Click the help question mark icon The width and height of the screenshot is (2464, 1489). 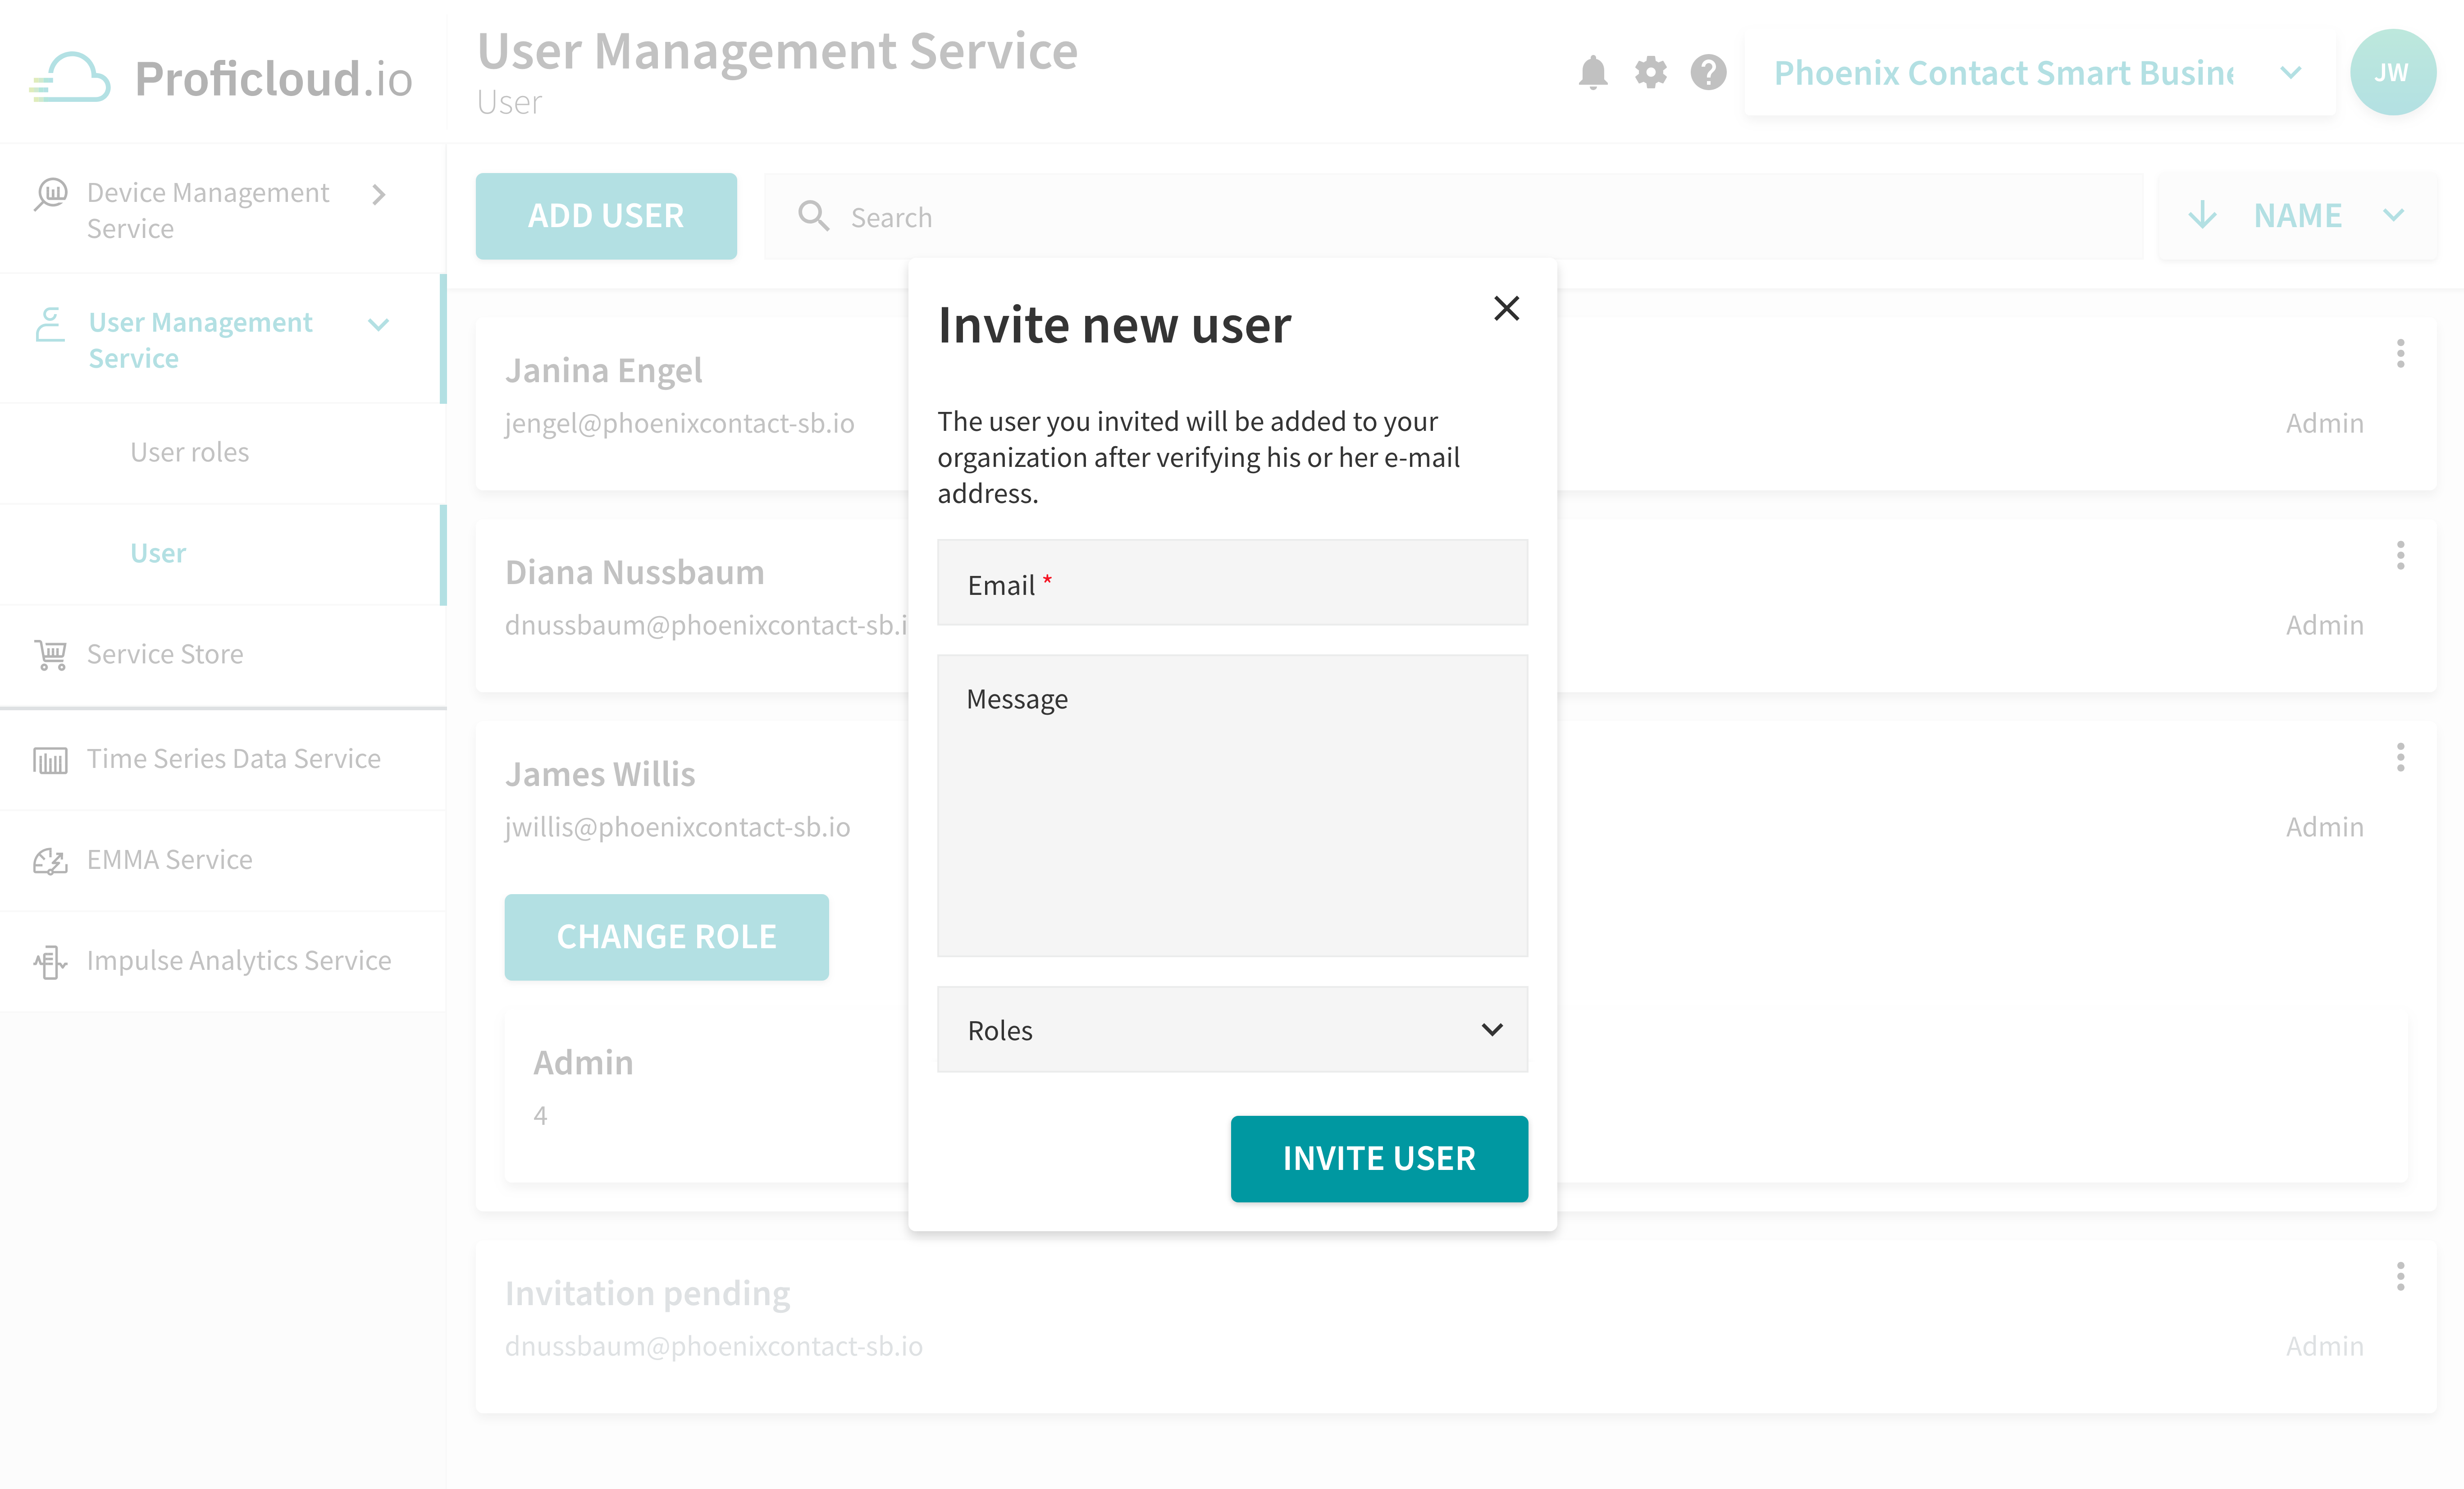pyautogui.click(x=1708, y=73)
